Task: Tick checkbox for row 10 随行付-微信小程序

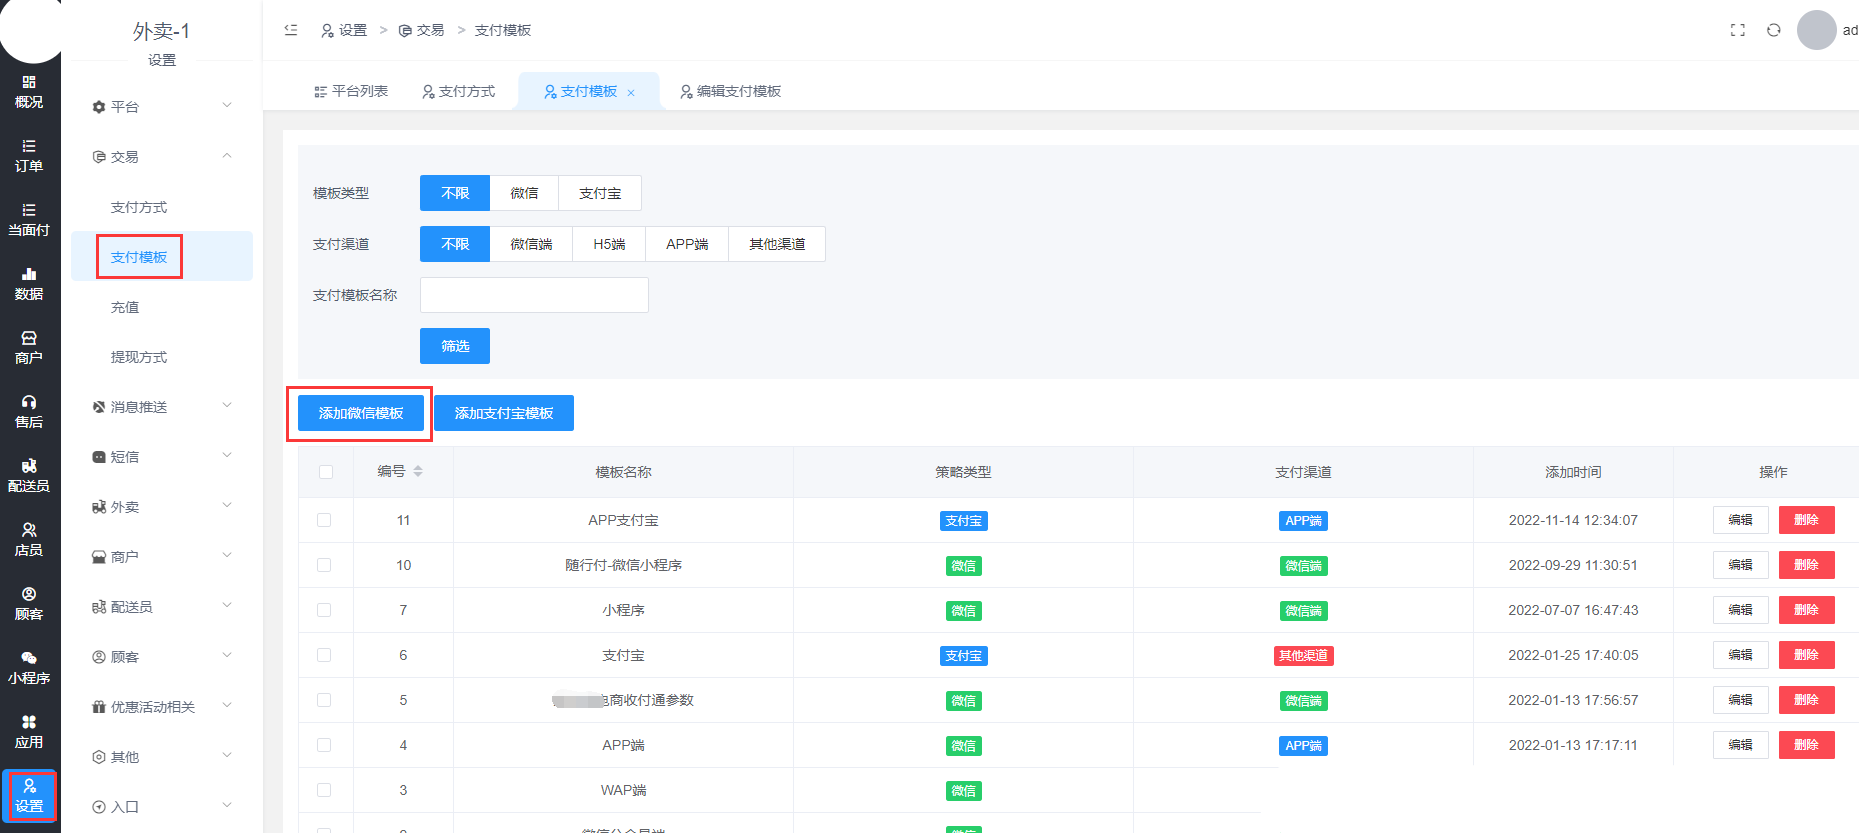Action: click(324, 565)
